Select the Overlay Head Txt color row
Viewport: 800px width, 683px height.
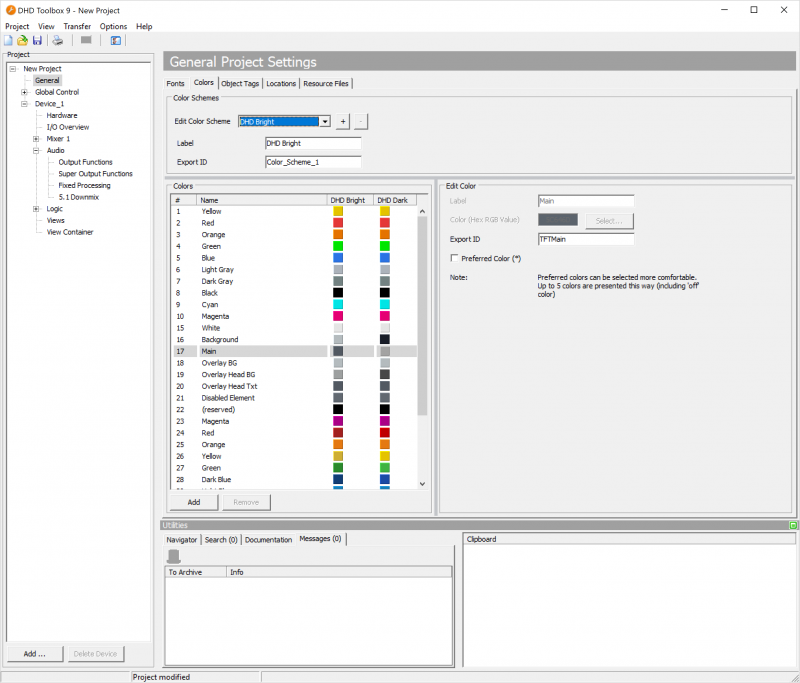[295, 387]
